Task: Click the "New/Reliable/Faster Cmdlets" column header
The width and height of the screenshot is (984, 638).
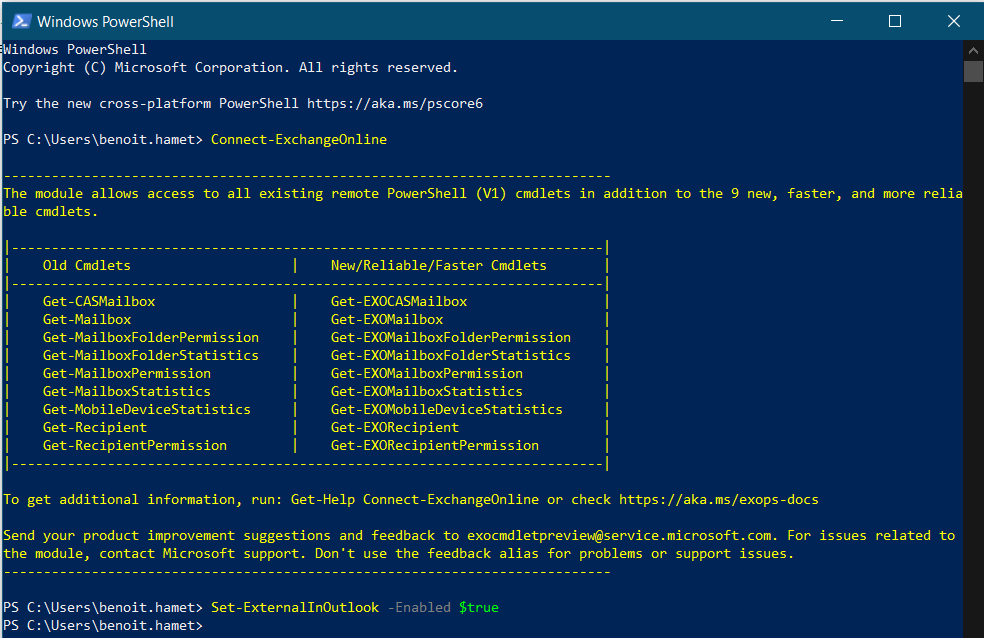Action: pos(438,266)
